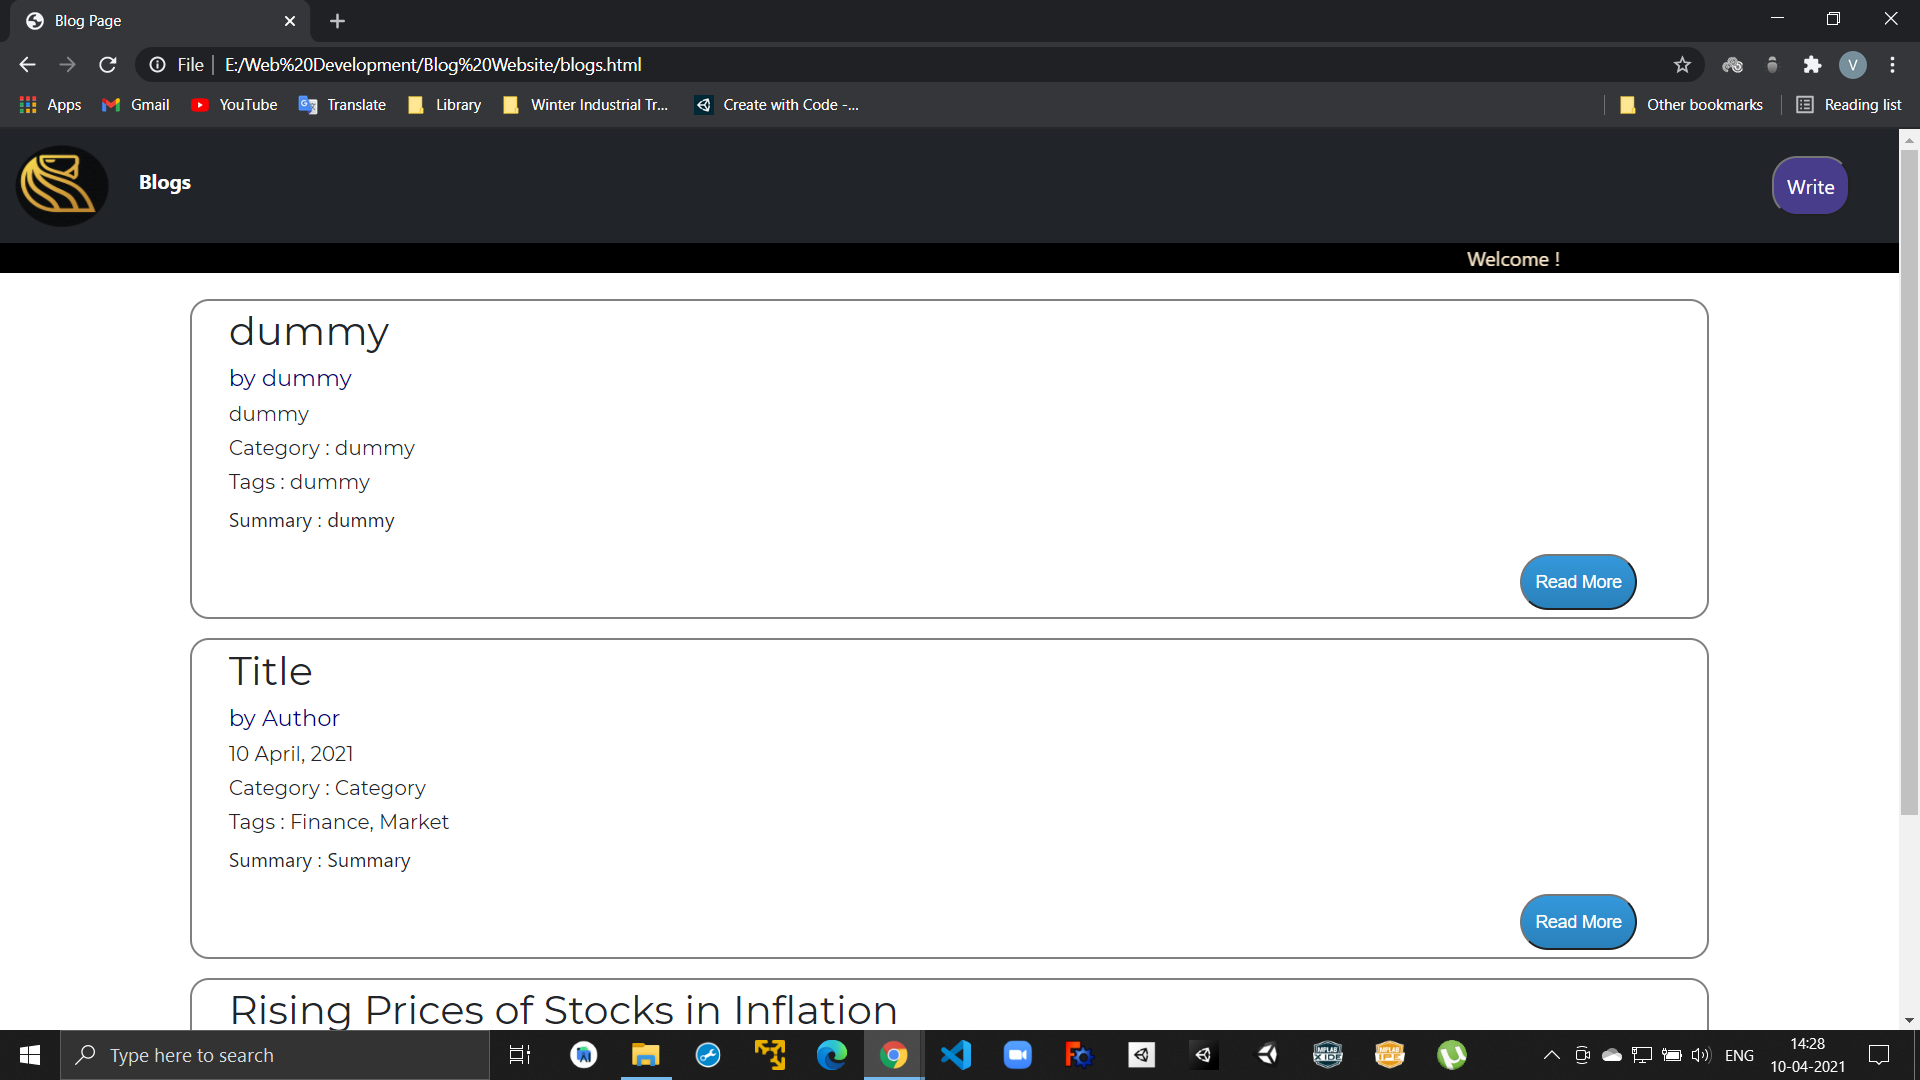Open Translate bookmark
1920x1080 pixels.
pos(342,105)
